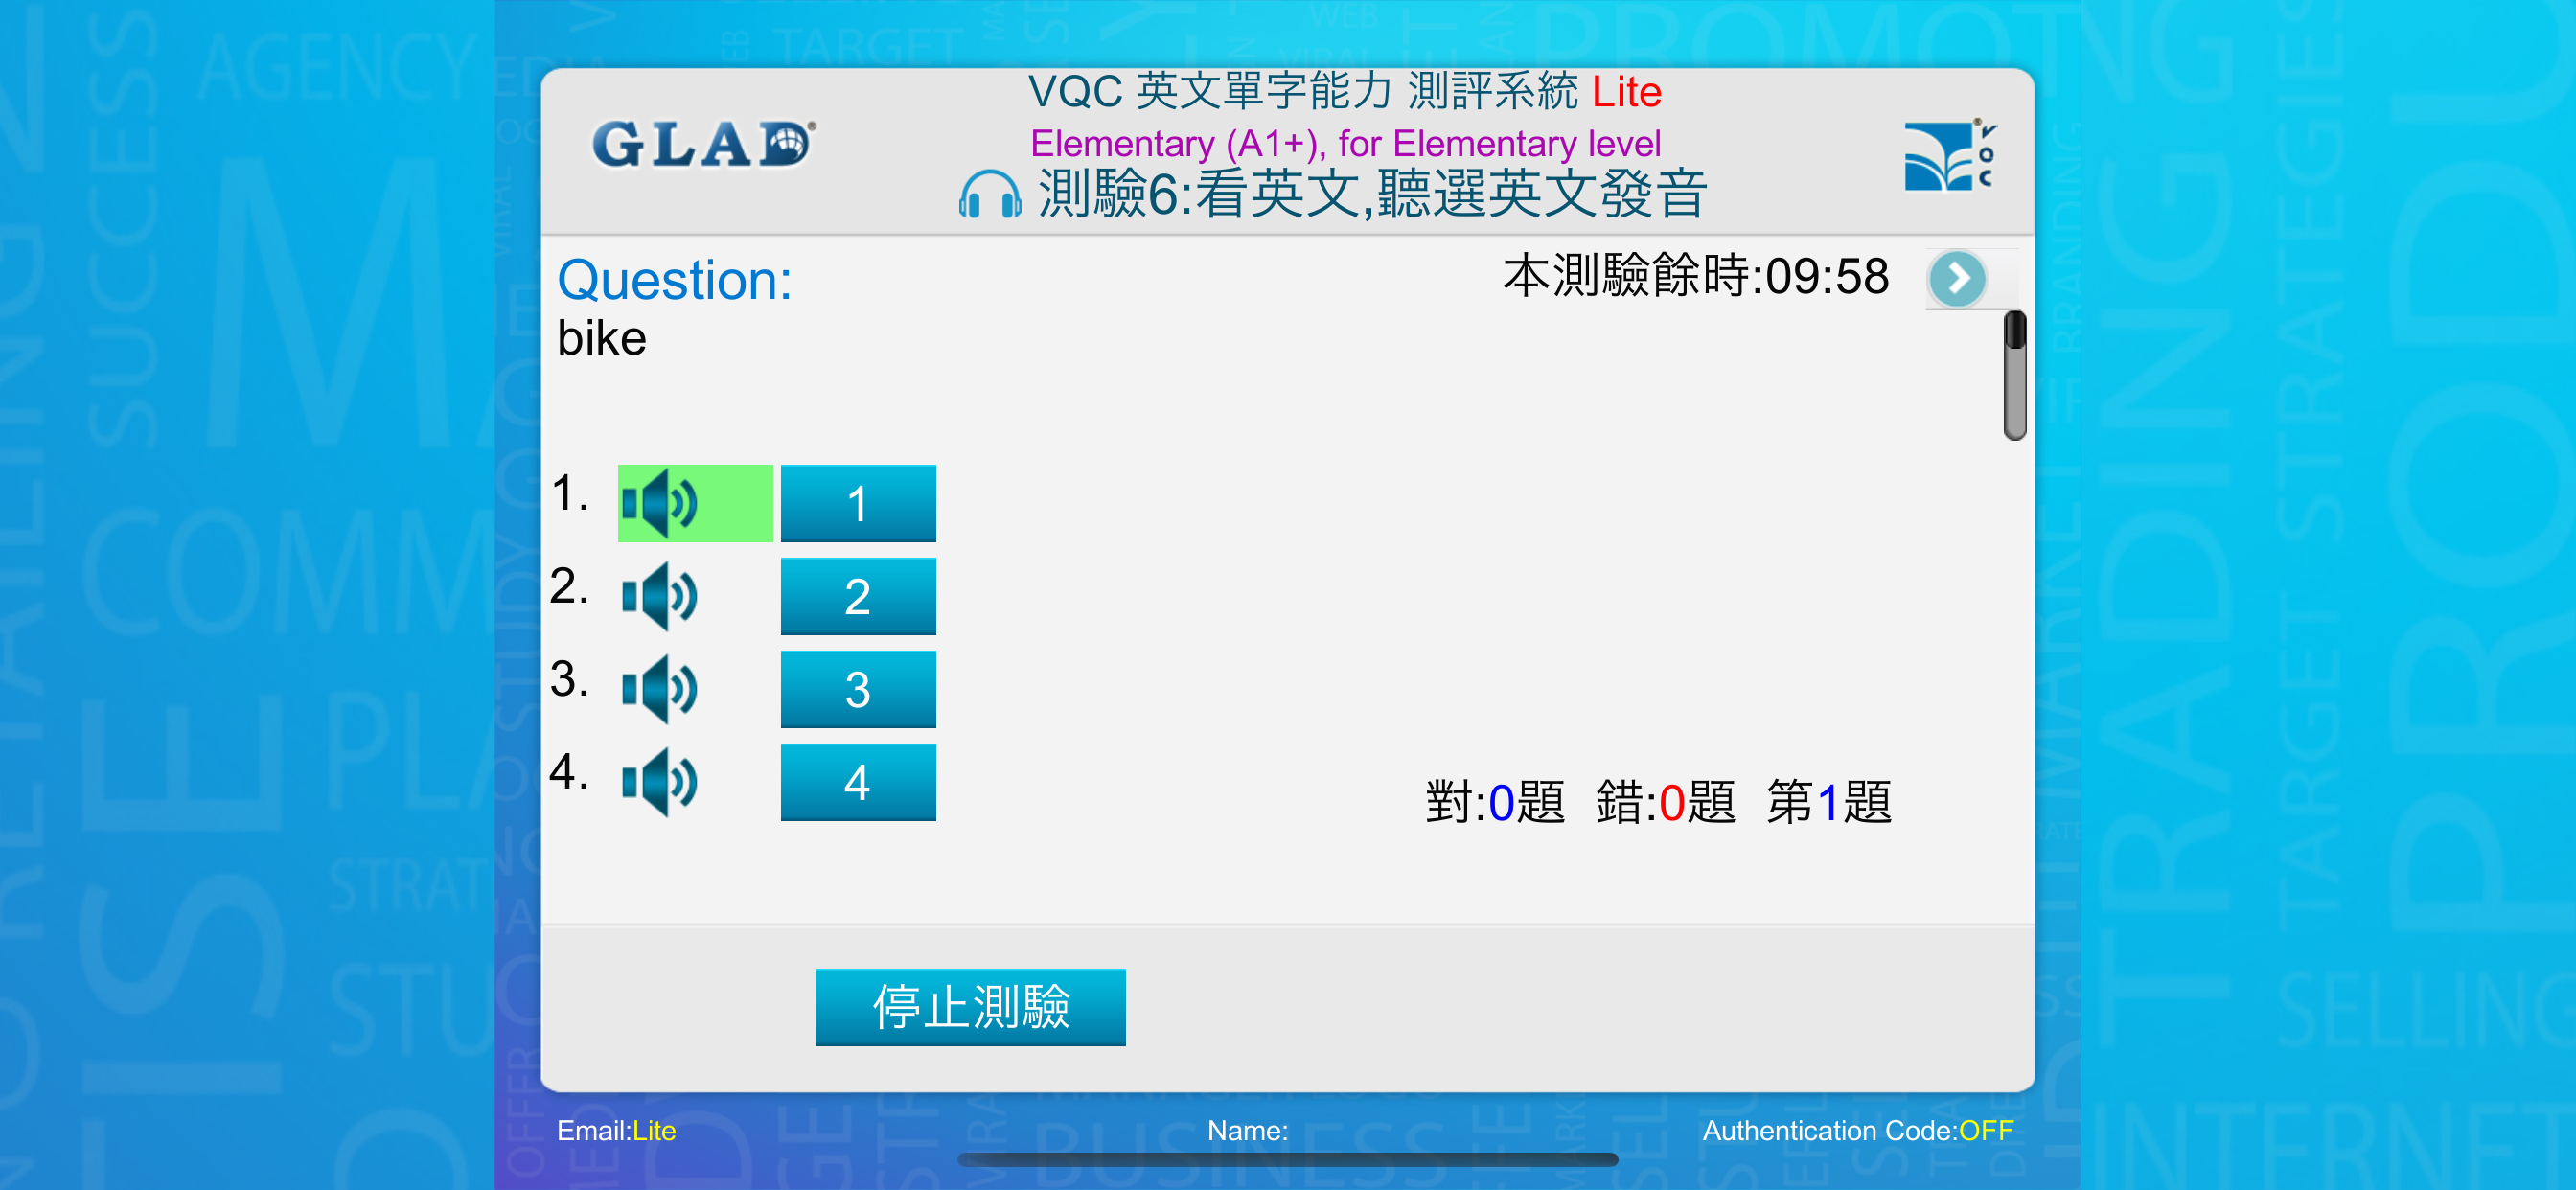Click the question number 第1題

1829,802
